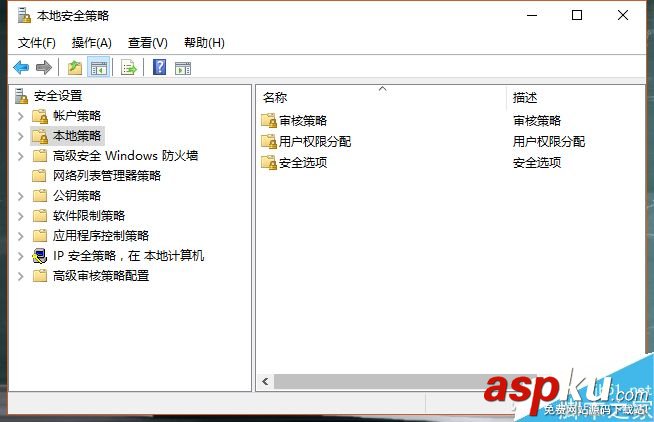Expand the 帐户策略 tree node
The height and width of the screenshot is (422, 654).
20,116
